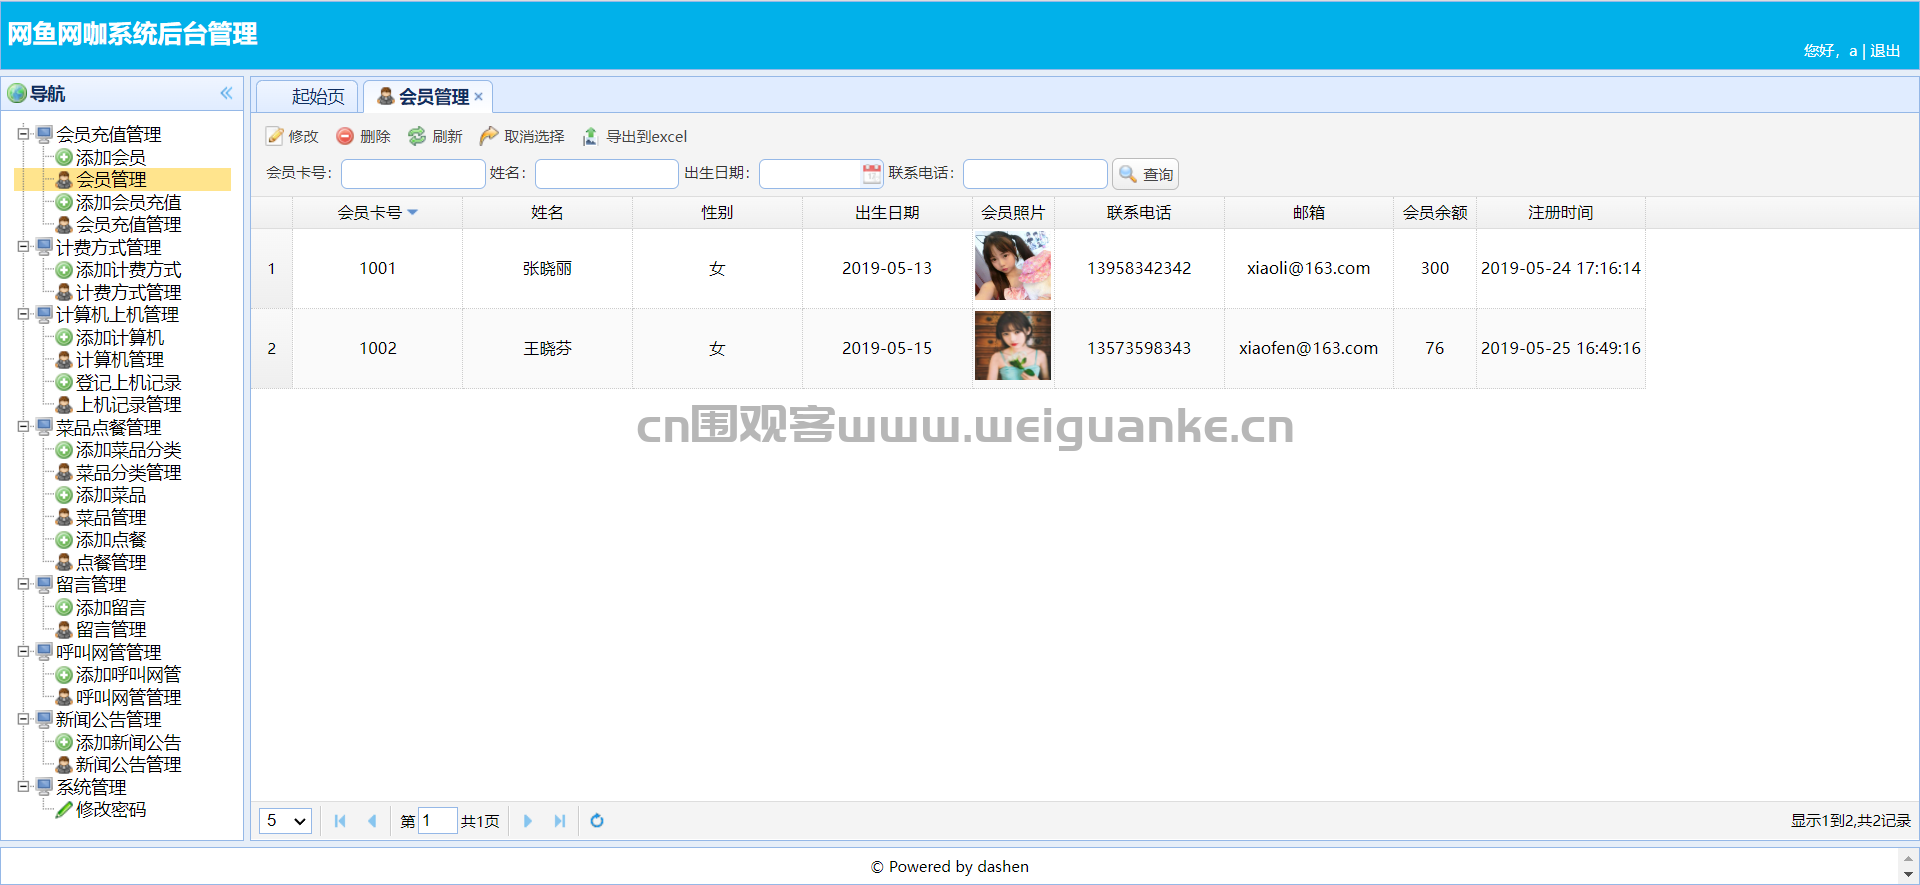1920x885 pixels.
Task: Click the 修改 edit pencil icon
Action: pos(275,136)
